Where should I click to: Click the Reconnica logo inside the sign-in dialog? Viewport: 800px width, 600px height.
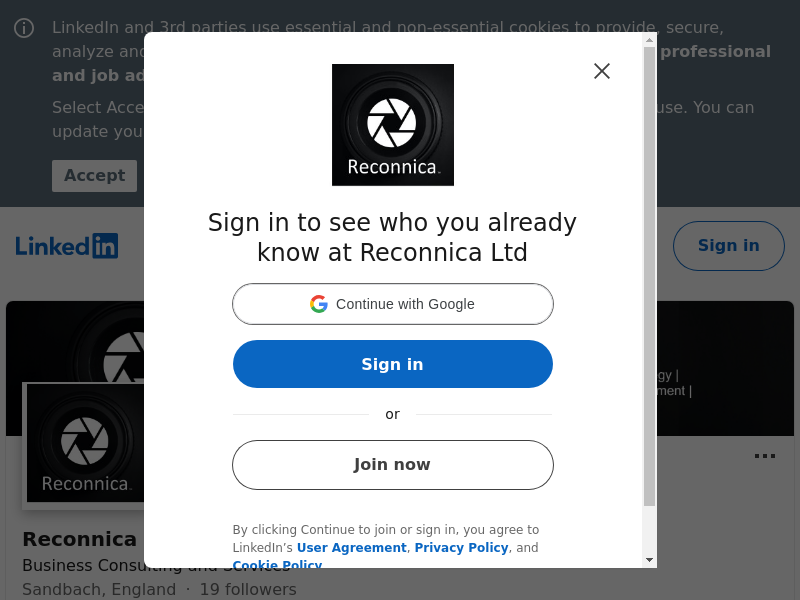[392, 125]
